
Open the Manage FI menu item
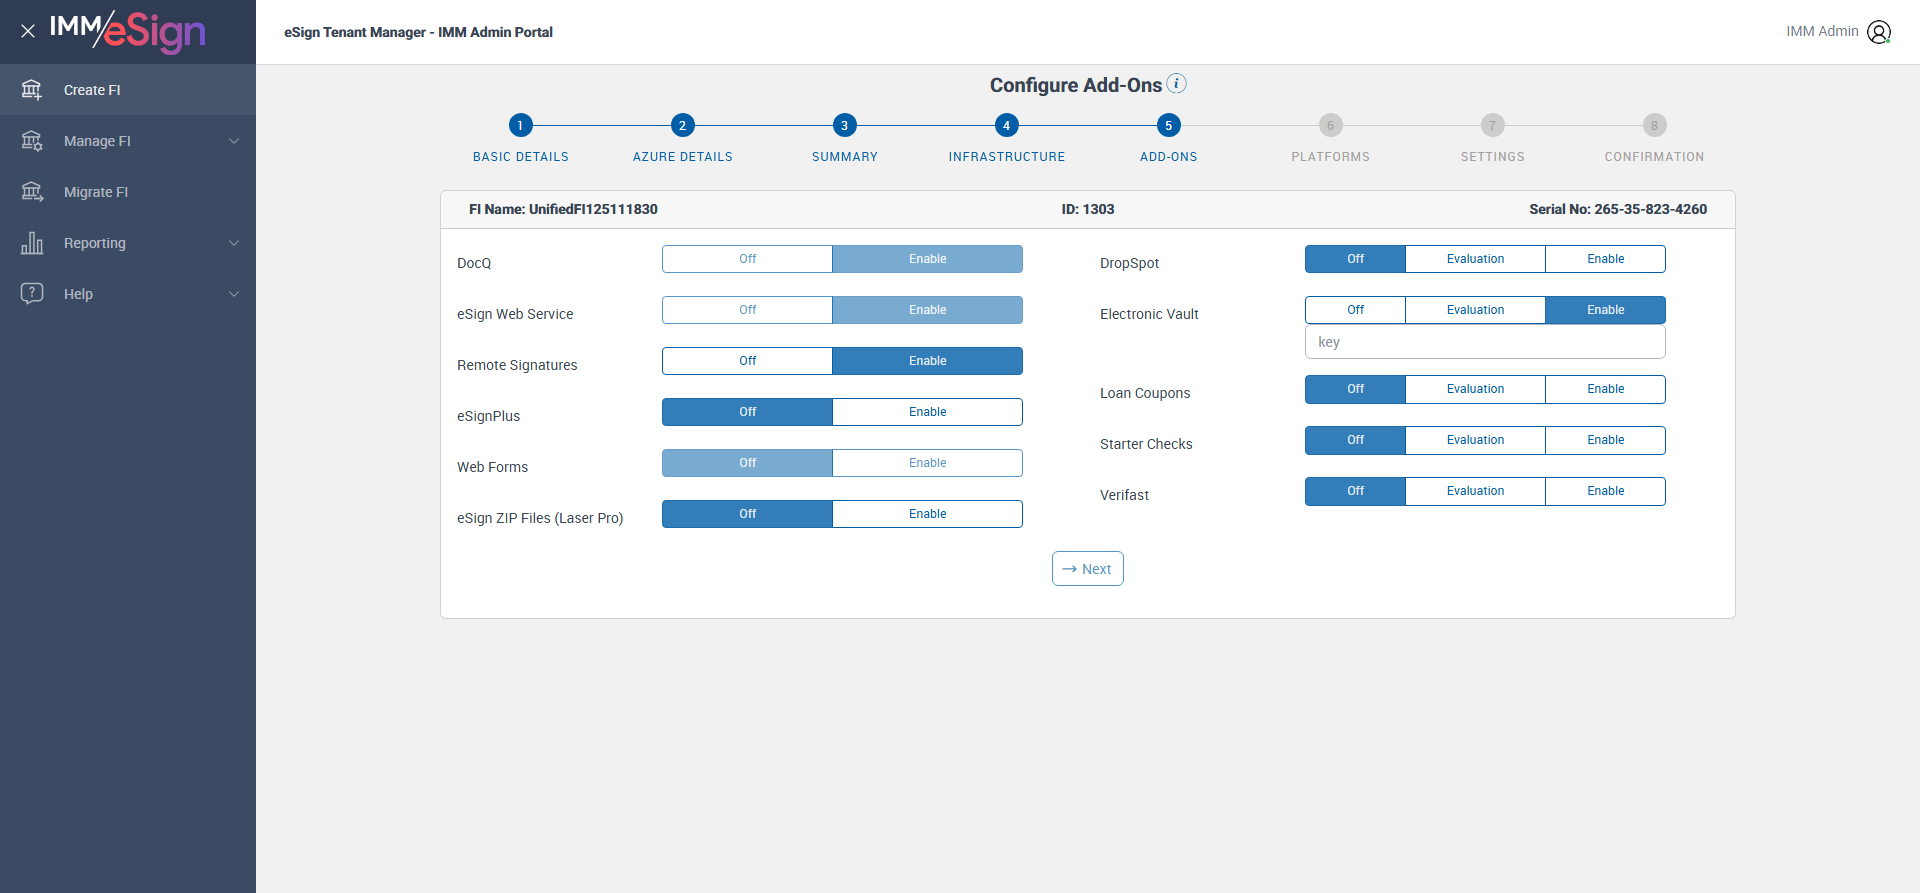point(128,141)
